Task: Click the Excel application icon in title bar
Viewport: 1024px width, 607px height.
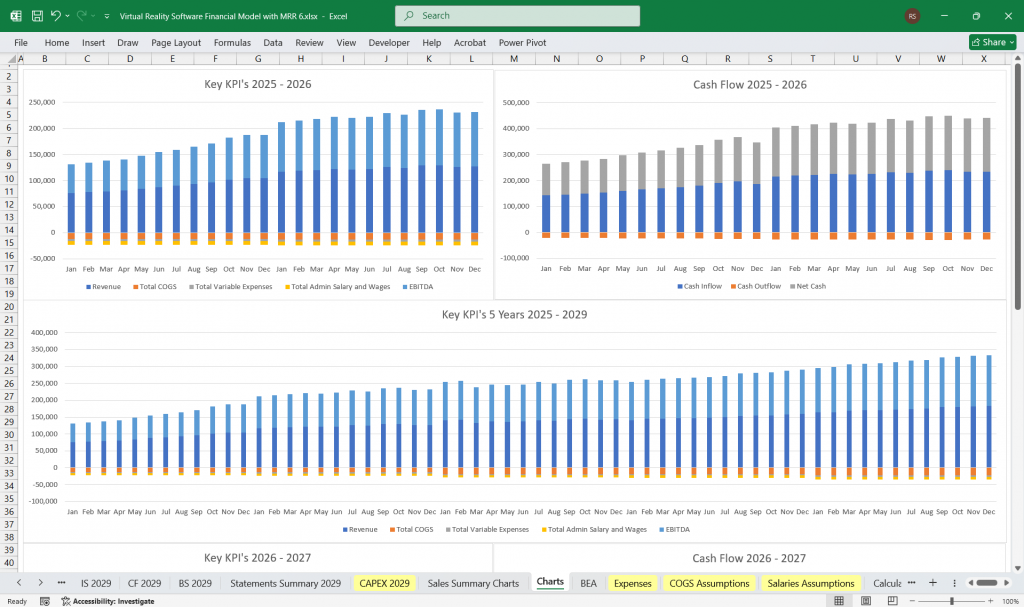Action: [14, 15]
